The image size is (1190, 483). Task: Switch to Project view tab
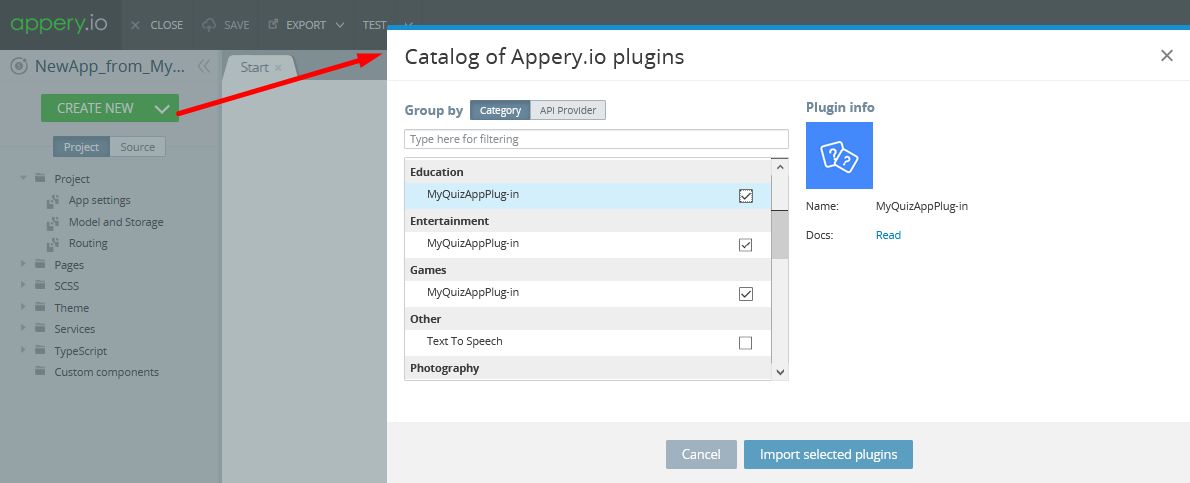tap(81, 147)
